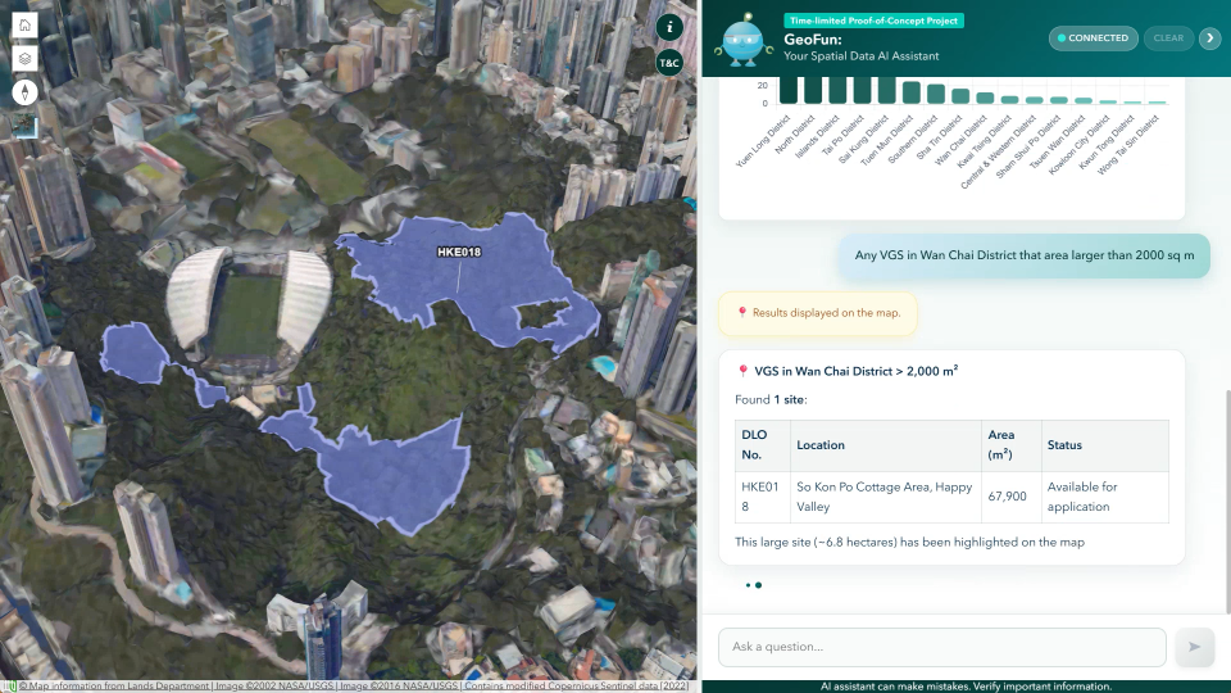Click the "Area (m²)" column header
Image resolution: width=1231 pixels, height=693 pixels.
coord(1011,445)
